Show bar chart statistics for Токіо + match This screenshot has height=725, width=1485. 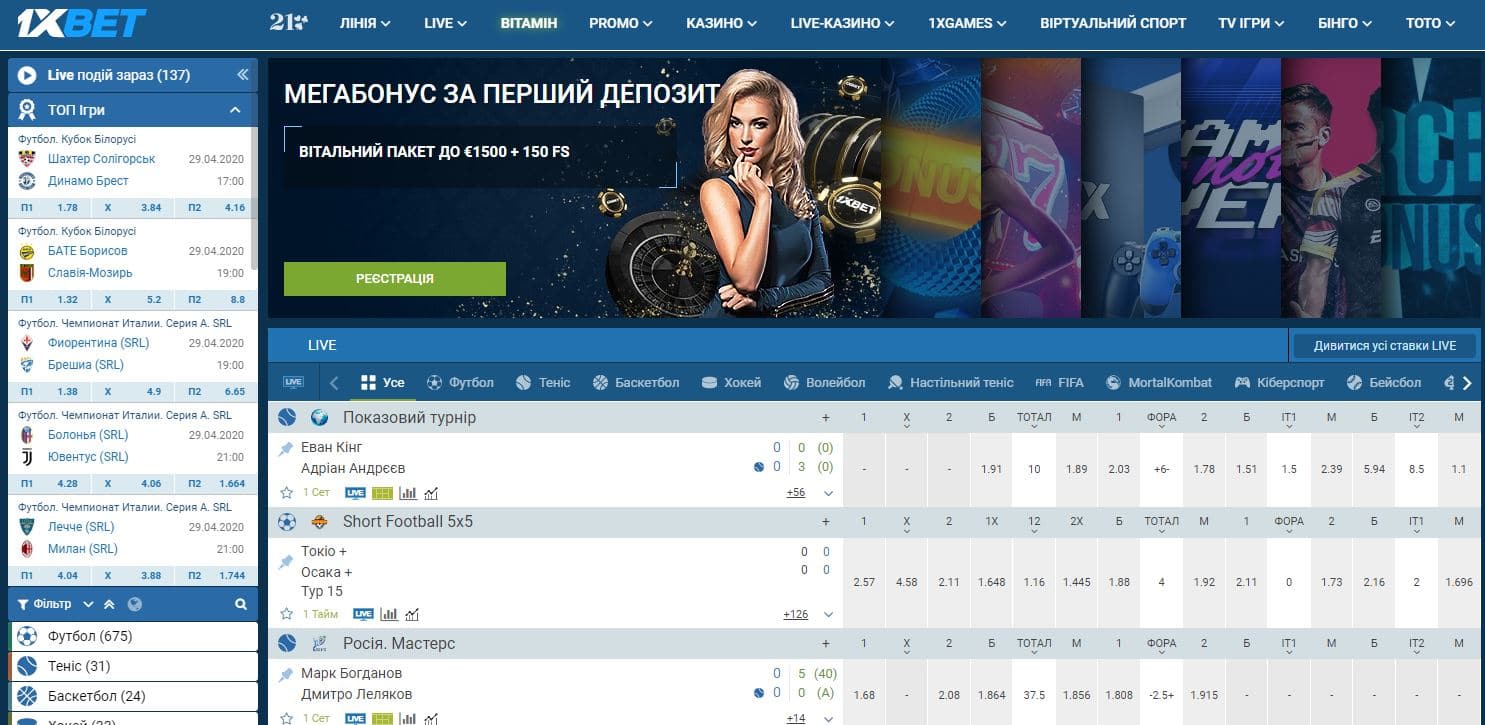click(389, 614)
